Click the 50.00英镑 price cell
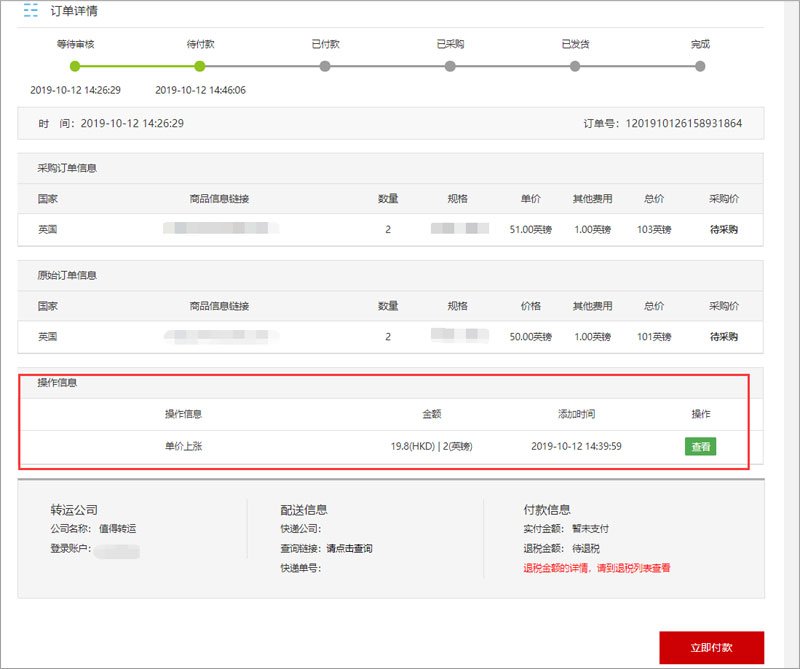 click(x=531, y=337)
